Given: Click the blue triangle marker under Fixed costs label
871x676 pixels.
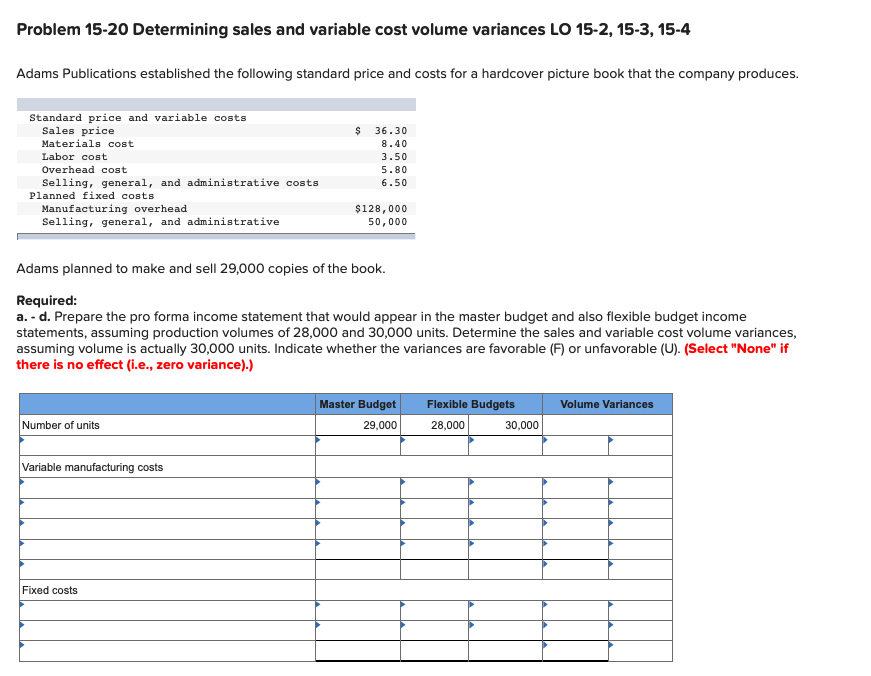Looking at the screenshot, I should pos(20,602).
